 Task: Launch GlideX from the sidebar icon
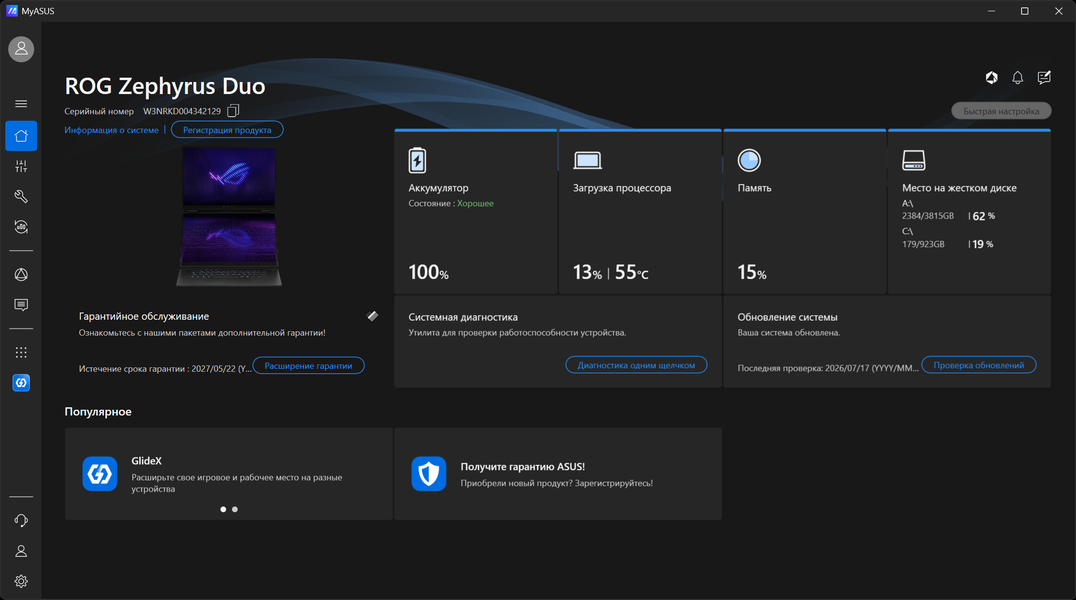tap(21, 382)
